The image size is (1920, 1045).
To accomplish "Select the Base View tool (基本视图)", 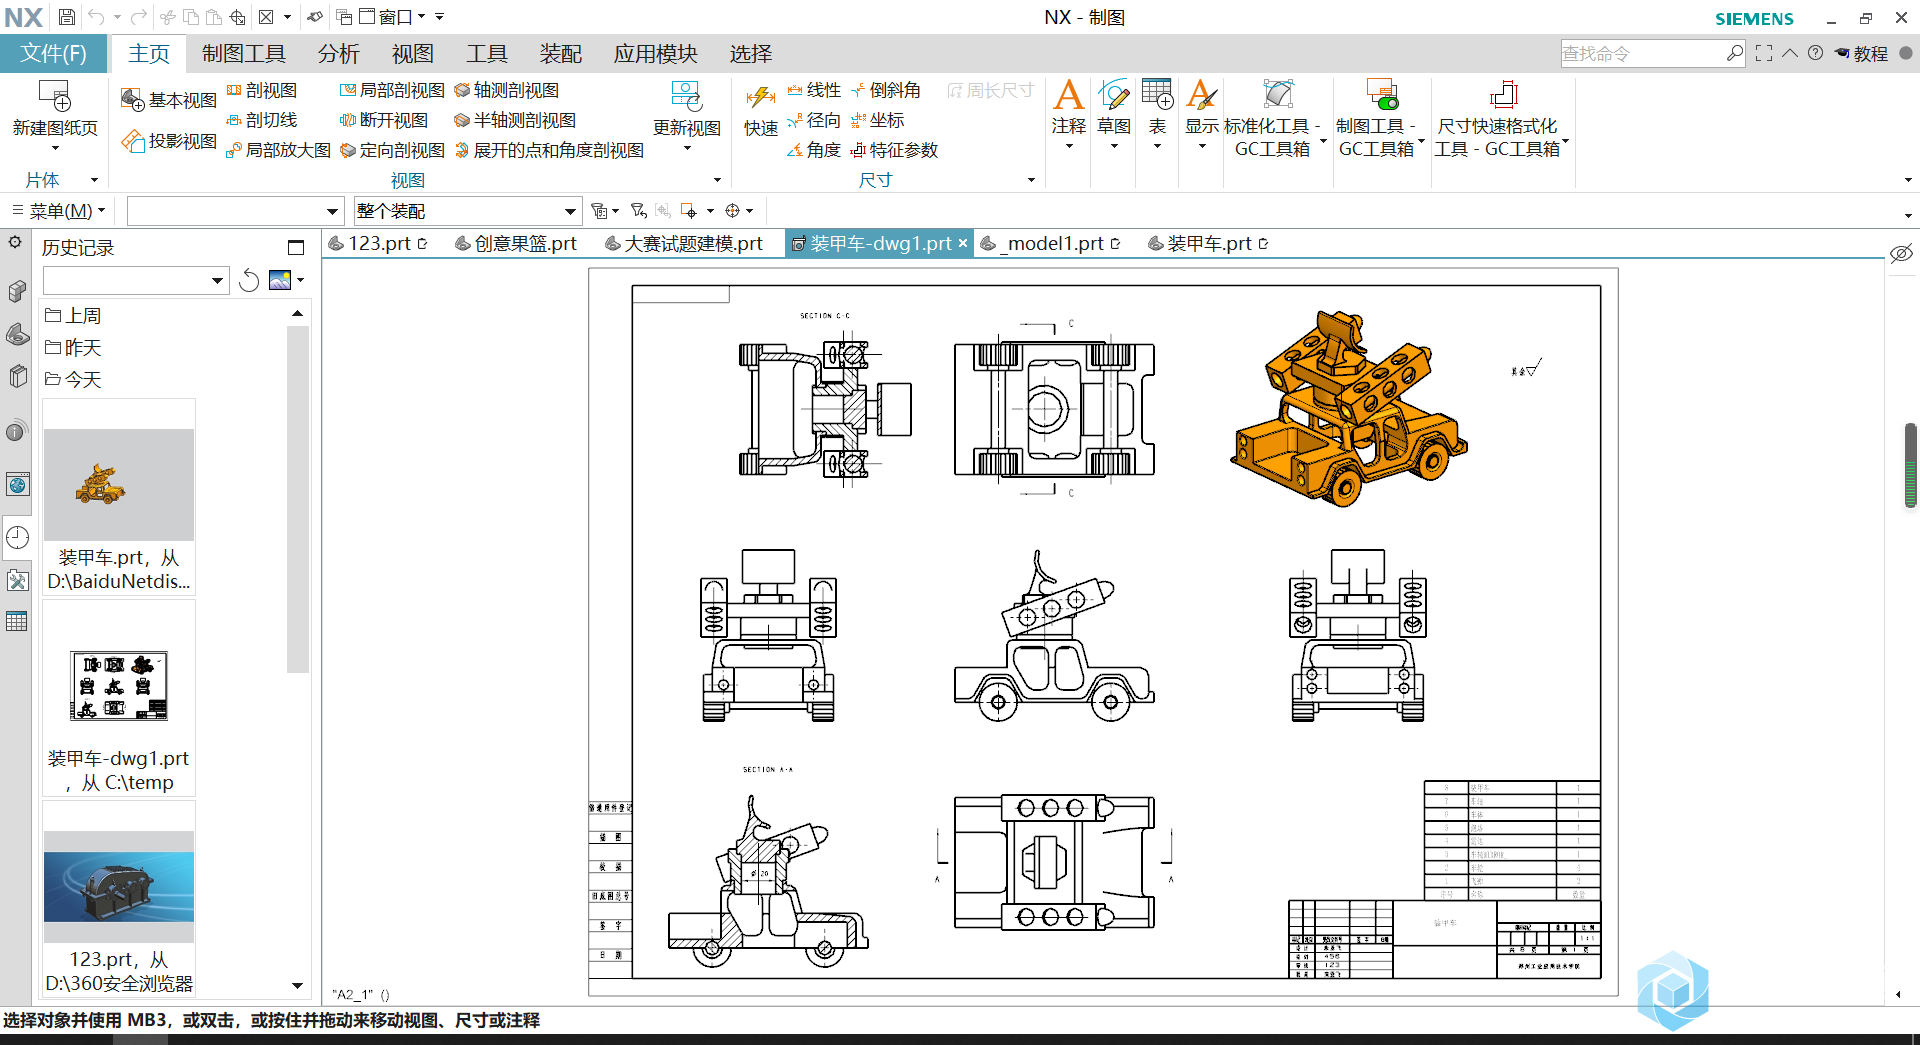I will (x=168, y=100).
